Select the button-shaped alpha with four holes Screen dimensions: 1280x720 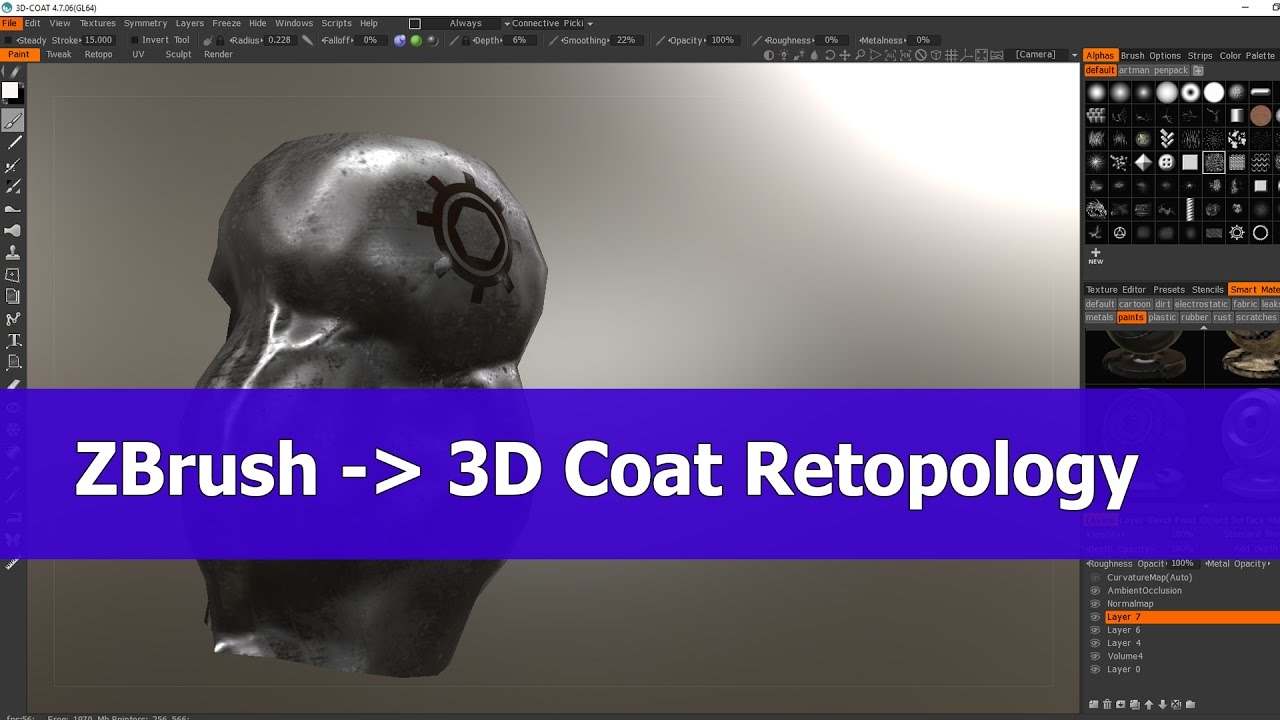pyautogui.click(x=1166, y=162)
